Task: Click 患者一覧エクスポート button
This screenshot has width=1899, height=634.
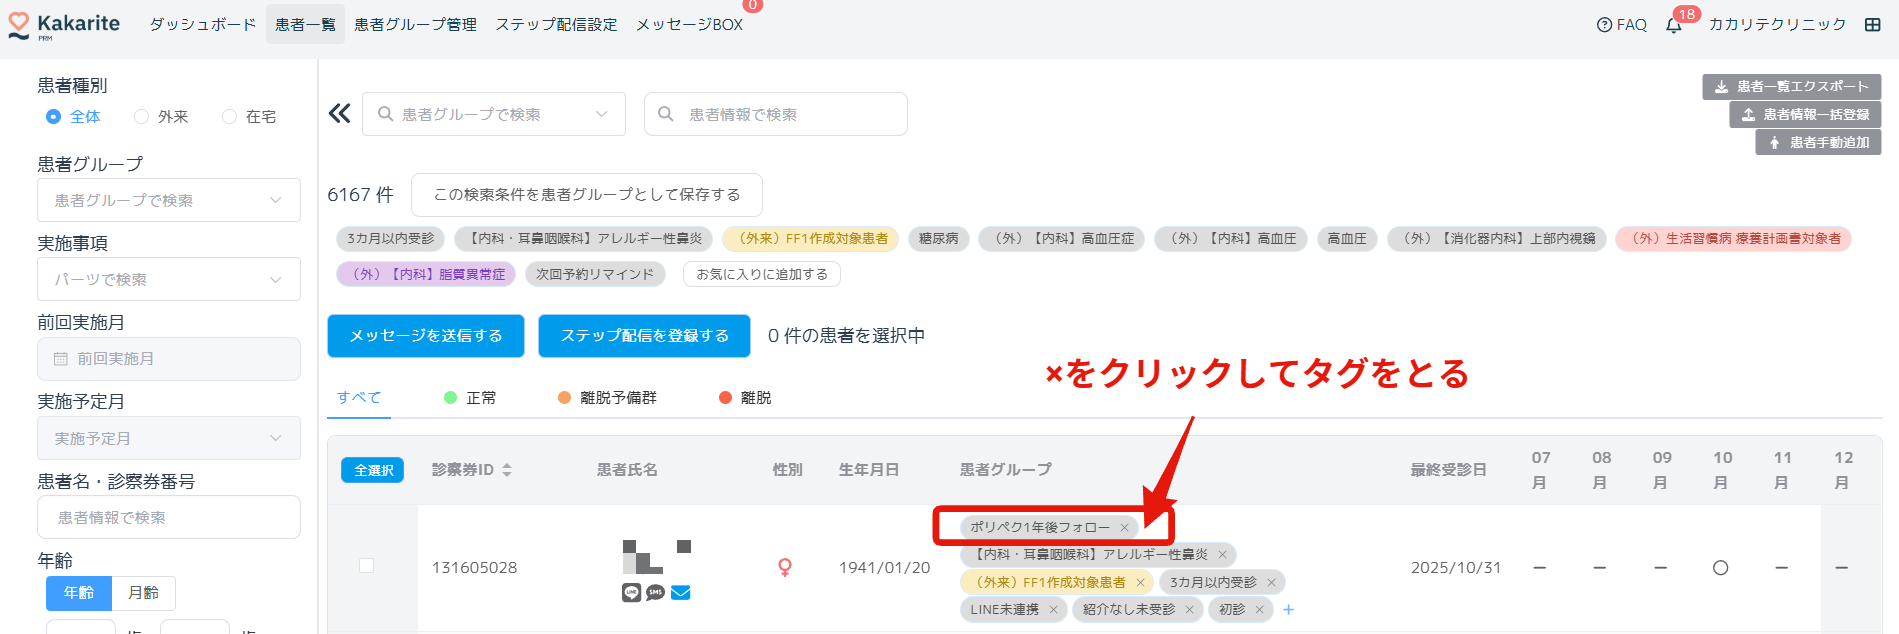Action: pyautogui.click(x=1792, y=87)
